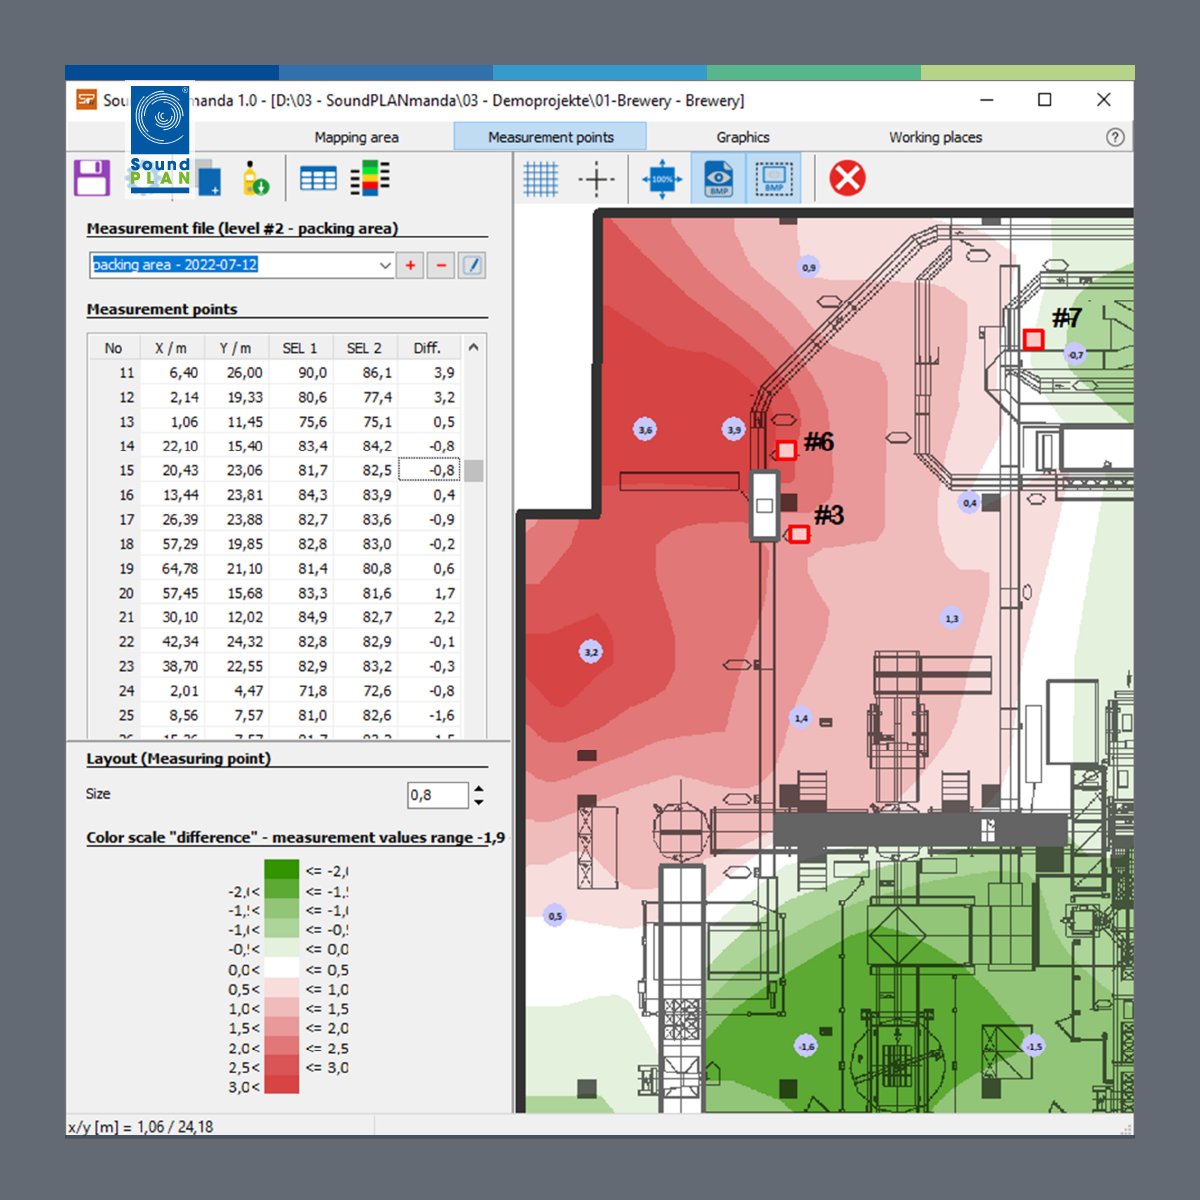Screen dimensions: 1200x1200
Task: Select map marker #3 red square
Action: coord(798,534)
